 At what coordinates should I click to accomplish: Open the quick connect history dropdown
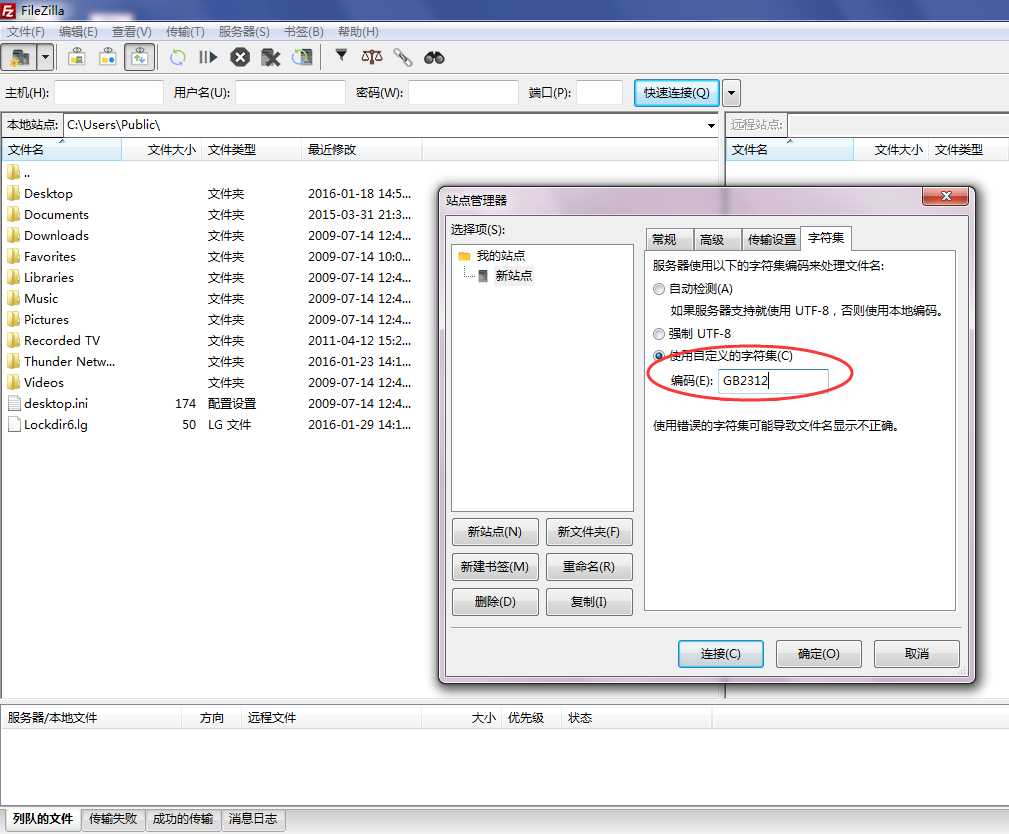click(x=732, y=93)
